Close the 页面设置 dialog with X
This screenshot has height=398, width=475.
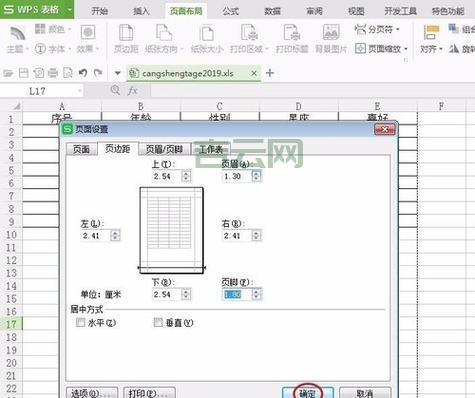pos(385,129)
